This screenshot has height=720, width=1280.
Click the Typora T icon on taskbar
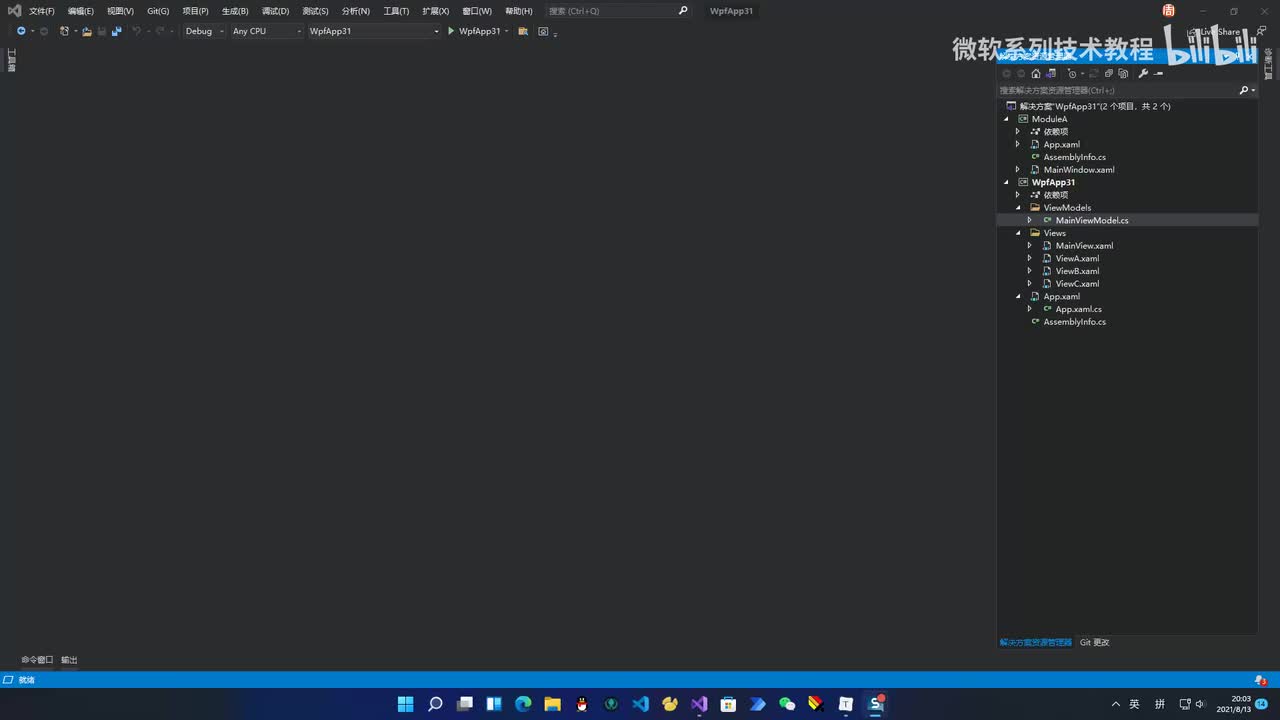846,704
